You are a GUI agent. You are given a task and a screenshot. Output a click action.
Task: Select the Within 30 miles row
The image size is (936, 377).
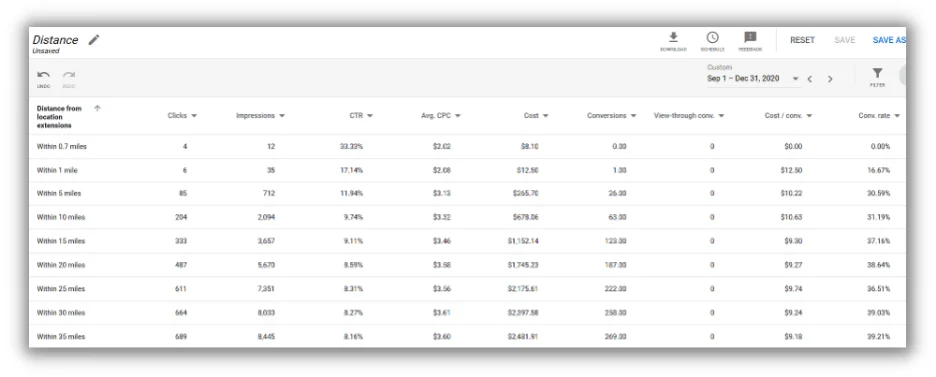point(467,313)
